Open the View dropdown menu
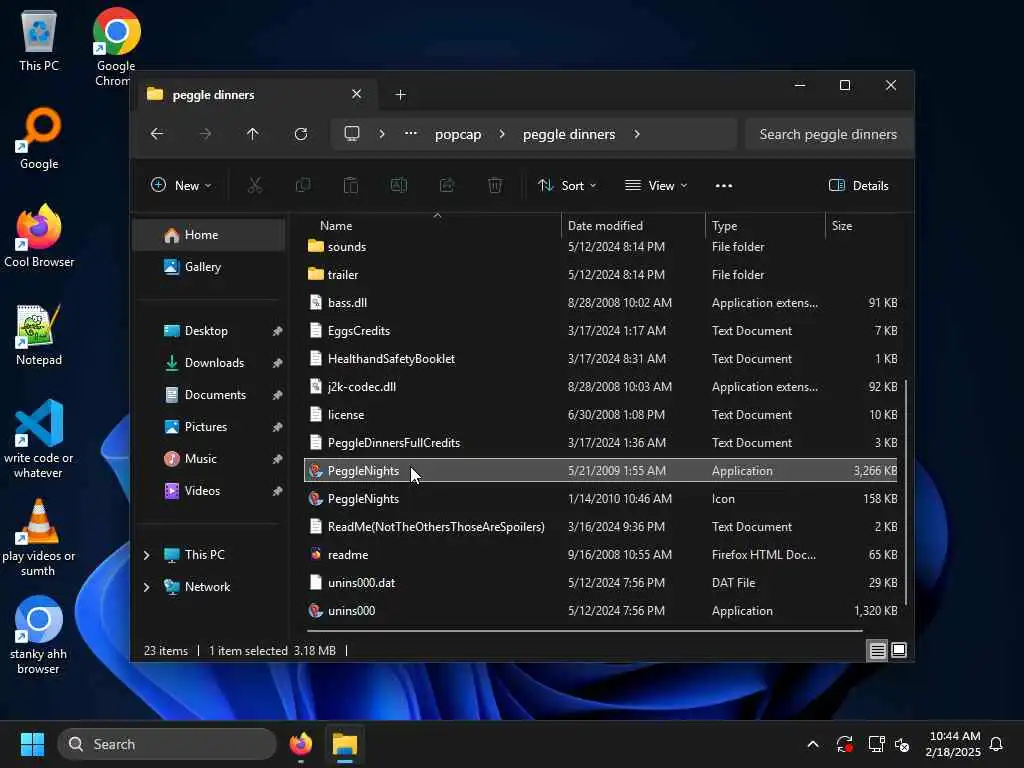The width and height of the screenshot is (1024, 768). 656,185
